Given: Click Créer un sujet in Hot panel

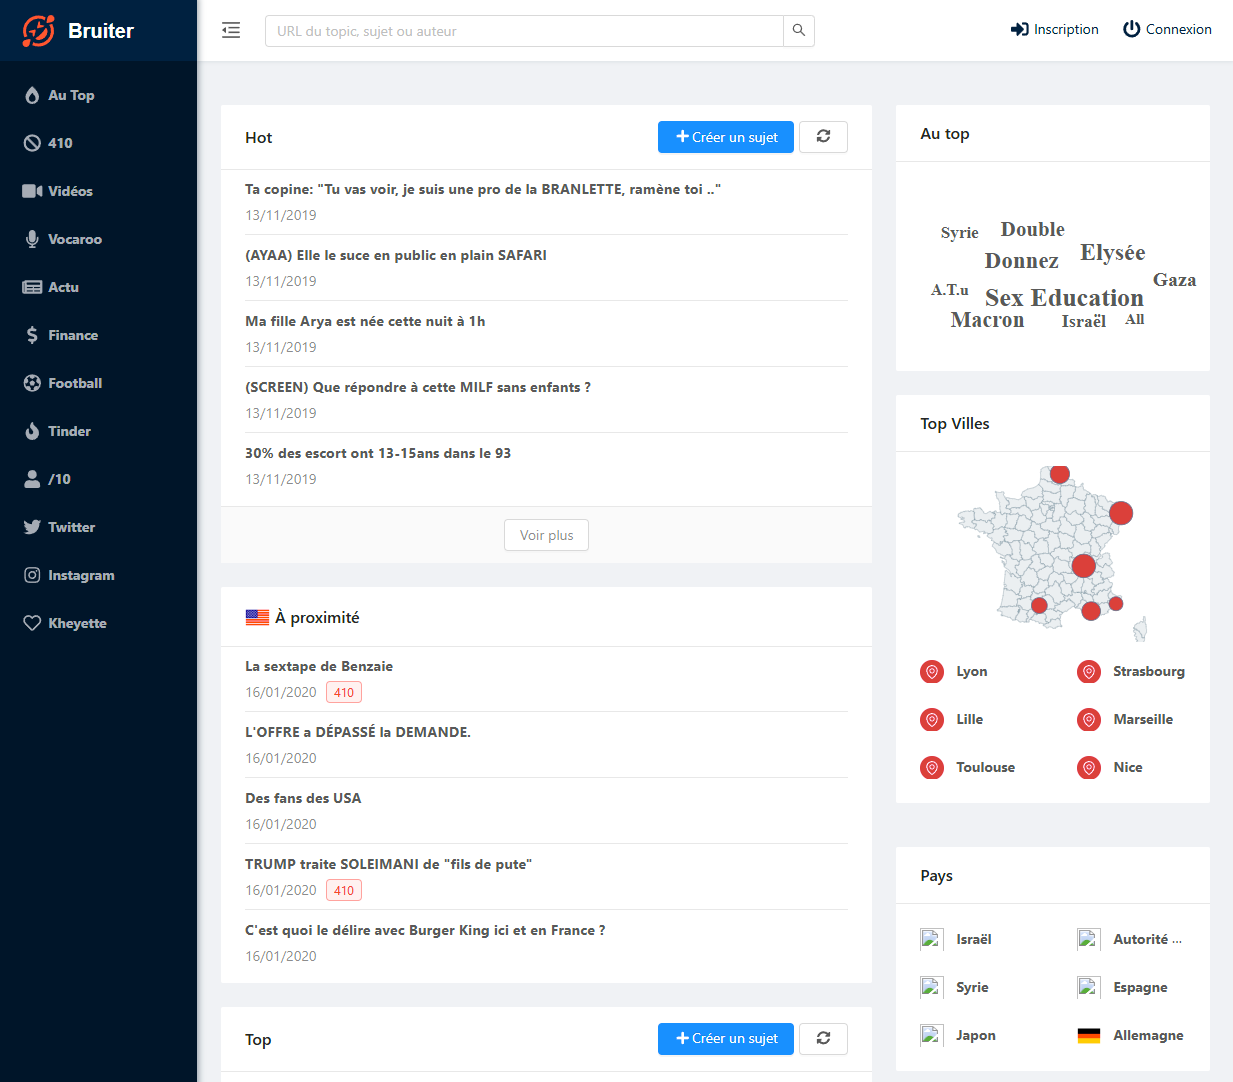Looking at the screenshot, I should [725, 137].
